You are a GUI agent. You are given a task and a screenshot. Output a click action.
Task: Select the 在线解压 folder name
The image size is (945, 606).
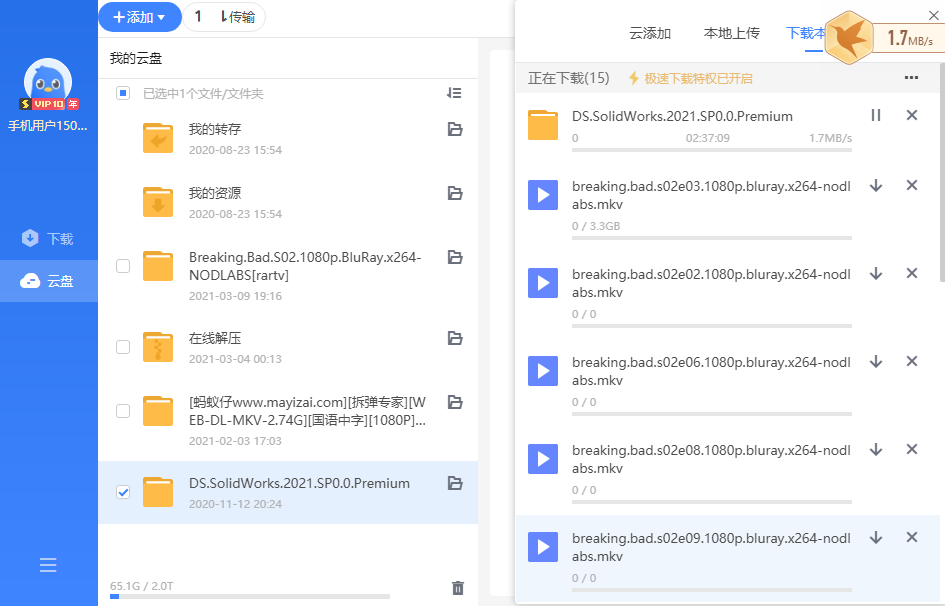[215, 338]
